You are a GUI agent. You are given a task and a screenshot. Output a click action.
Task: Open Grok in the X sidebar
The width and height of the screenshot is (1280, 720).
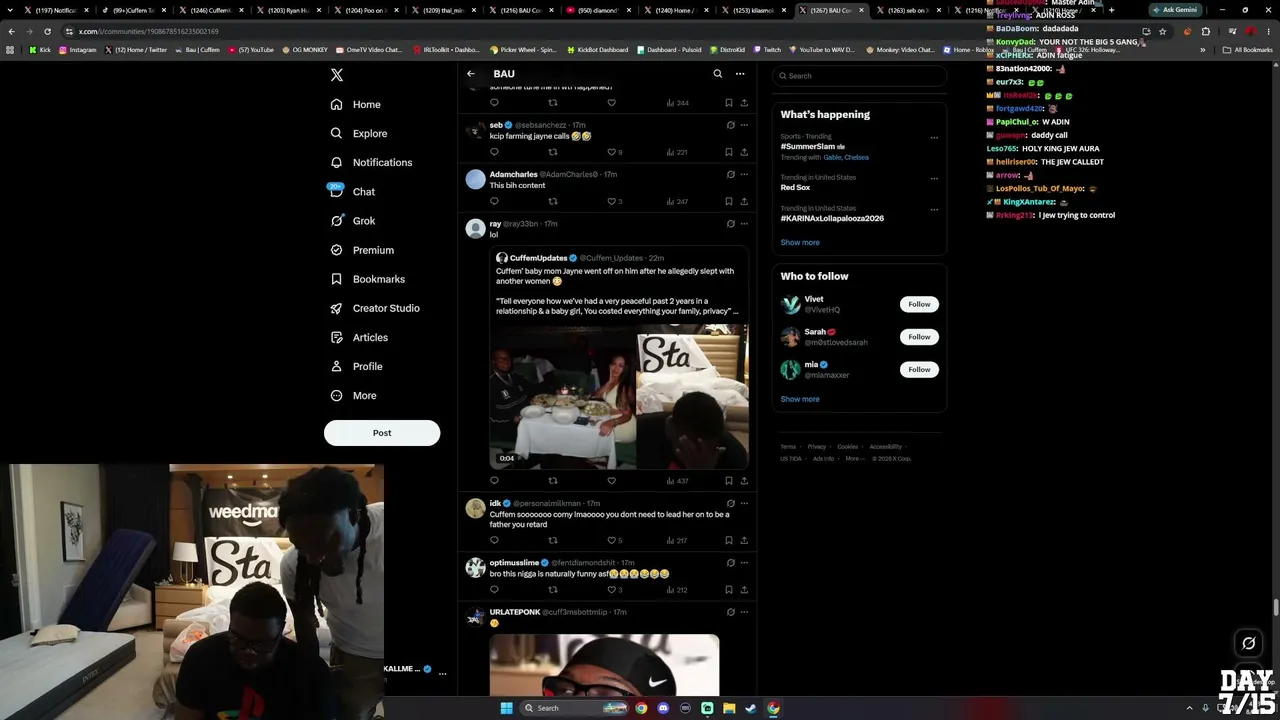click(x=353, y=220)
